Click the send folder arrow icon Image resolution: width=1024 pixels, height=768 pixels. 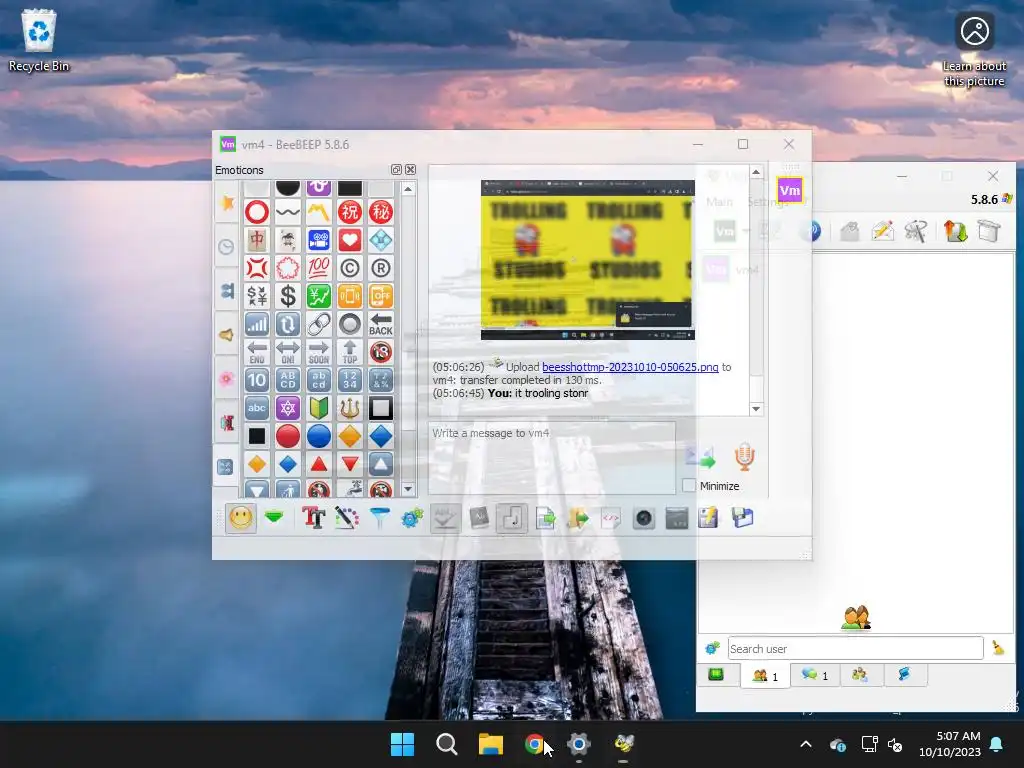(x=578, y=519)
